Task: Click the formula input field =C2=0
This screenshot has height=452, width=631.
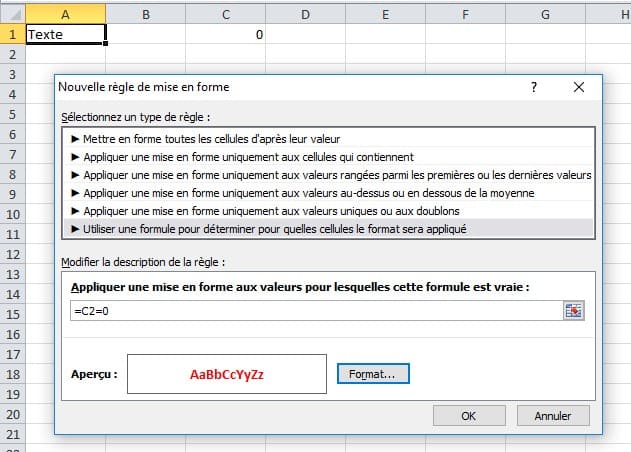Action: (x=315, y=311)
